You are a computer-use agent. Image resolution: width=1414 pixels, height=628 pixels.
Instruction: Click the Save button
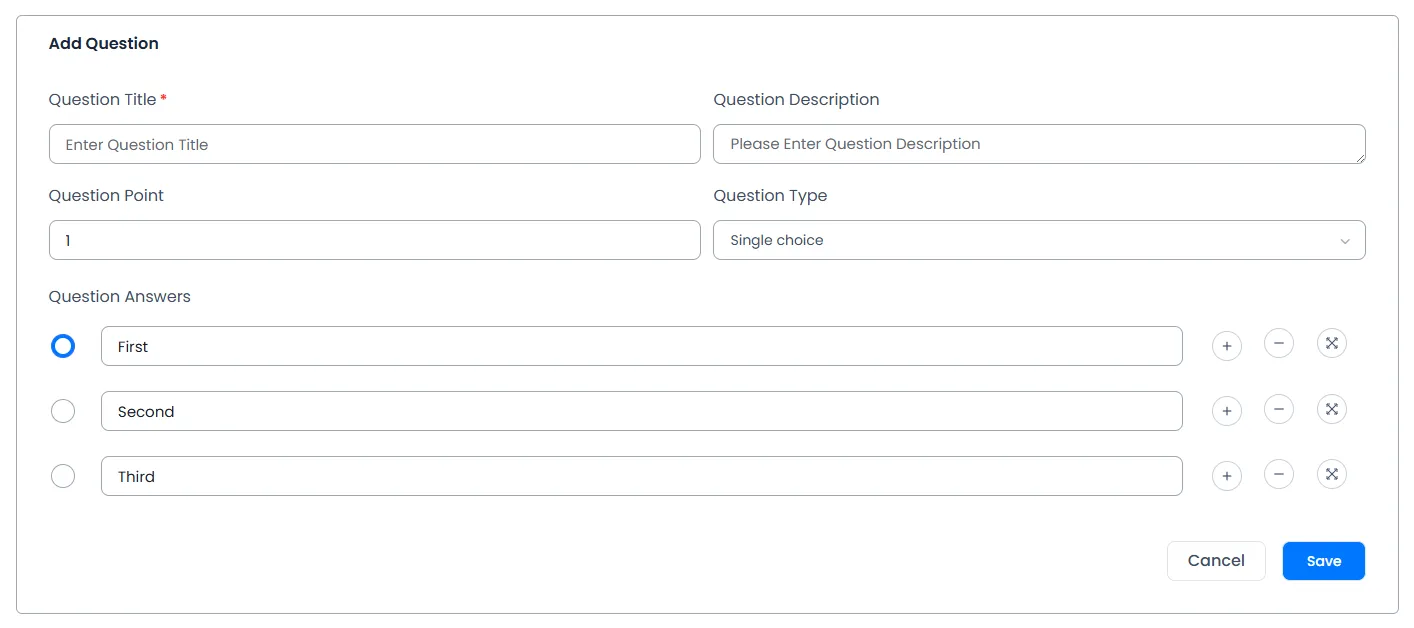click(x=1323, y=561)
